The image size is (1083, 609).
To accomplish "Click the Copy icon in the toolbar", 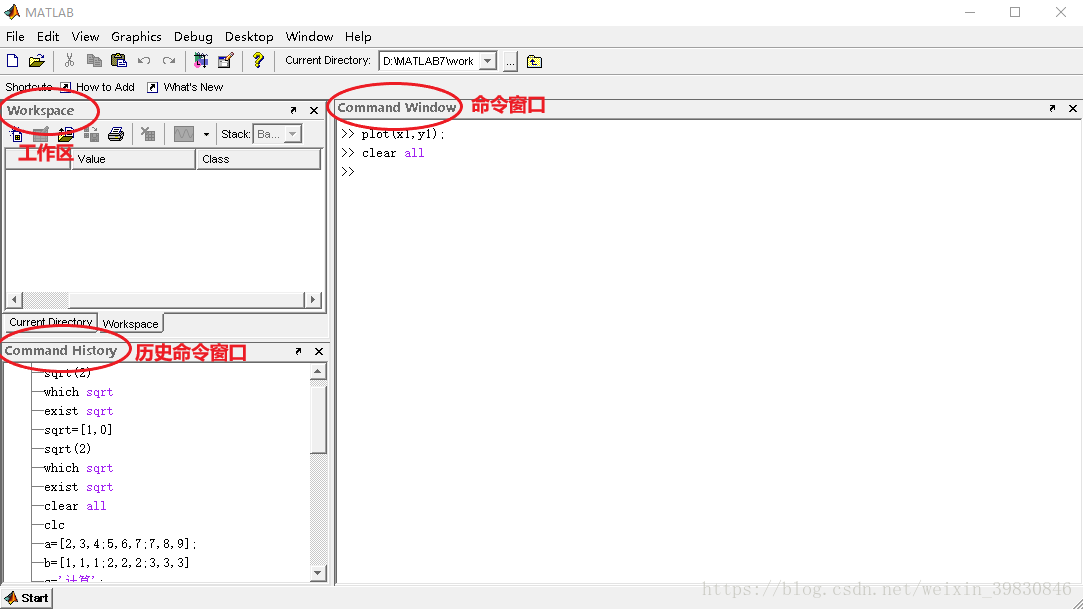I will coord(94,61).
